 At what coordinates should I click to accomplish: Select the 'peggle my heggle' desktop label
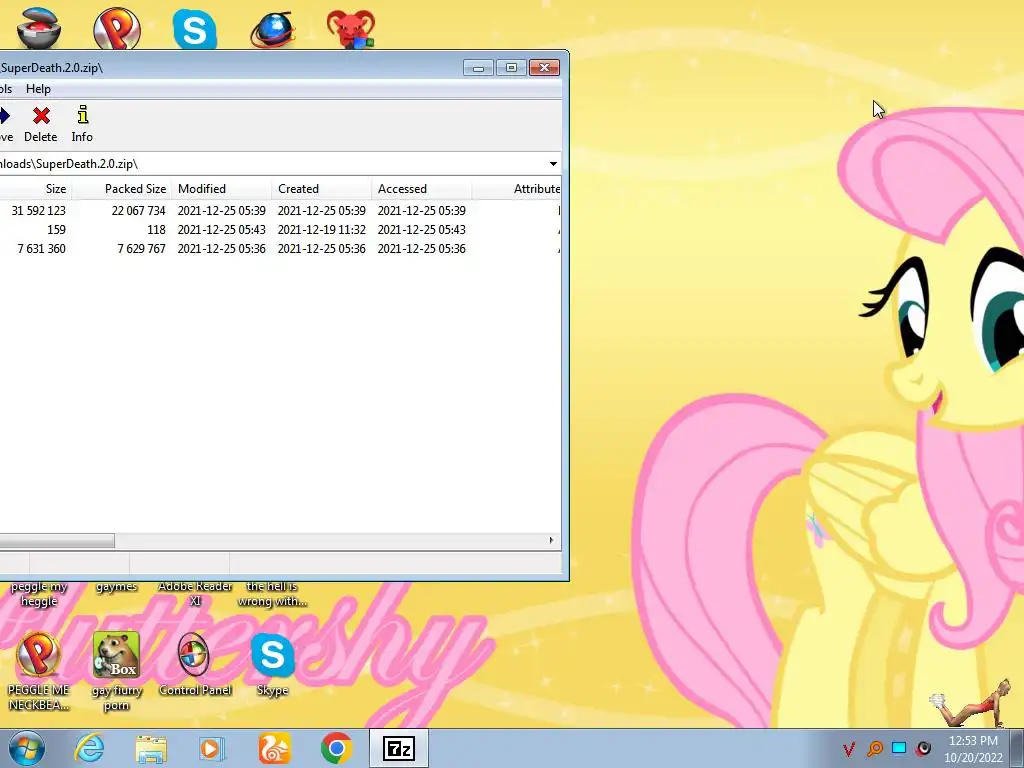[39, 594]
